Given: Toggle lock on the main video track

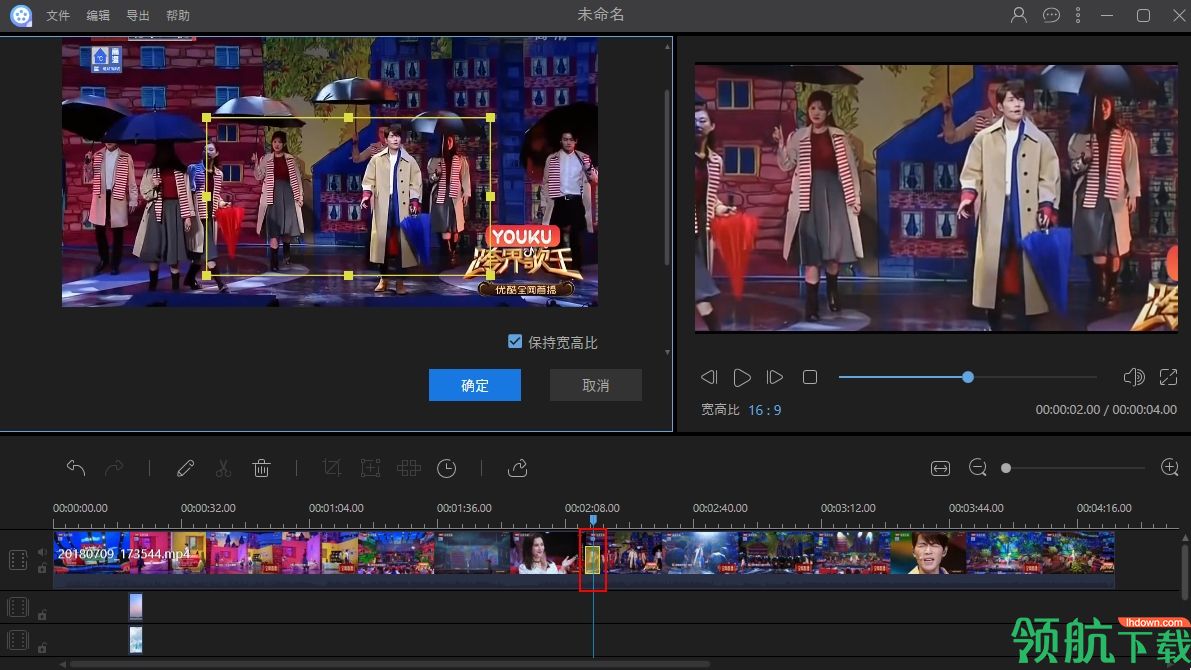Looking at the screenshot, I should coord(42,568).
